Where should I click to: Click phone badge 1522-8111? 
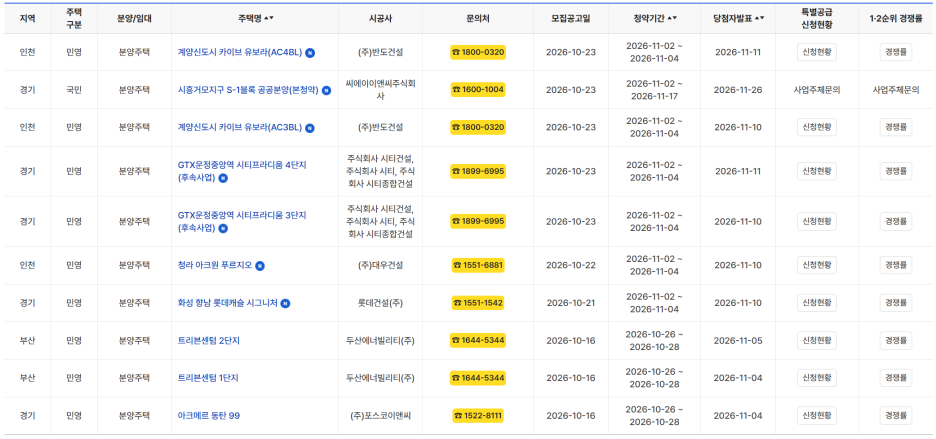pyautogui.click(x=478, y=416)
